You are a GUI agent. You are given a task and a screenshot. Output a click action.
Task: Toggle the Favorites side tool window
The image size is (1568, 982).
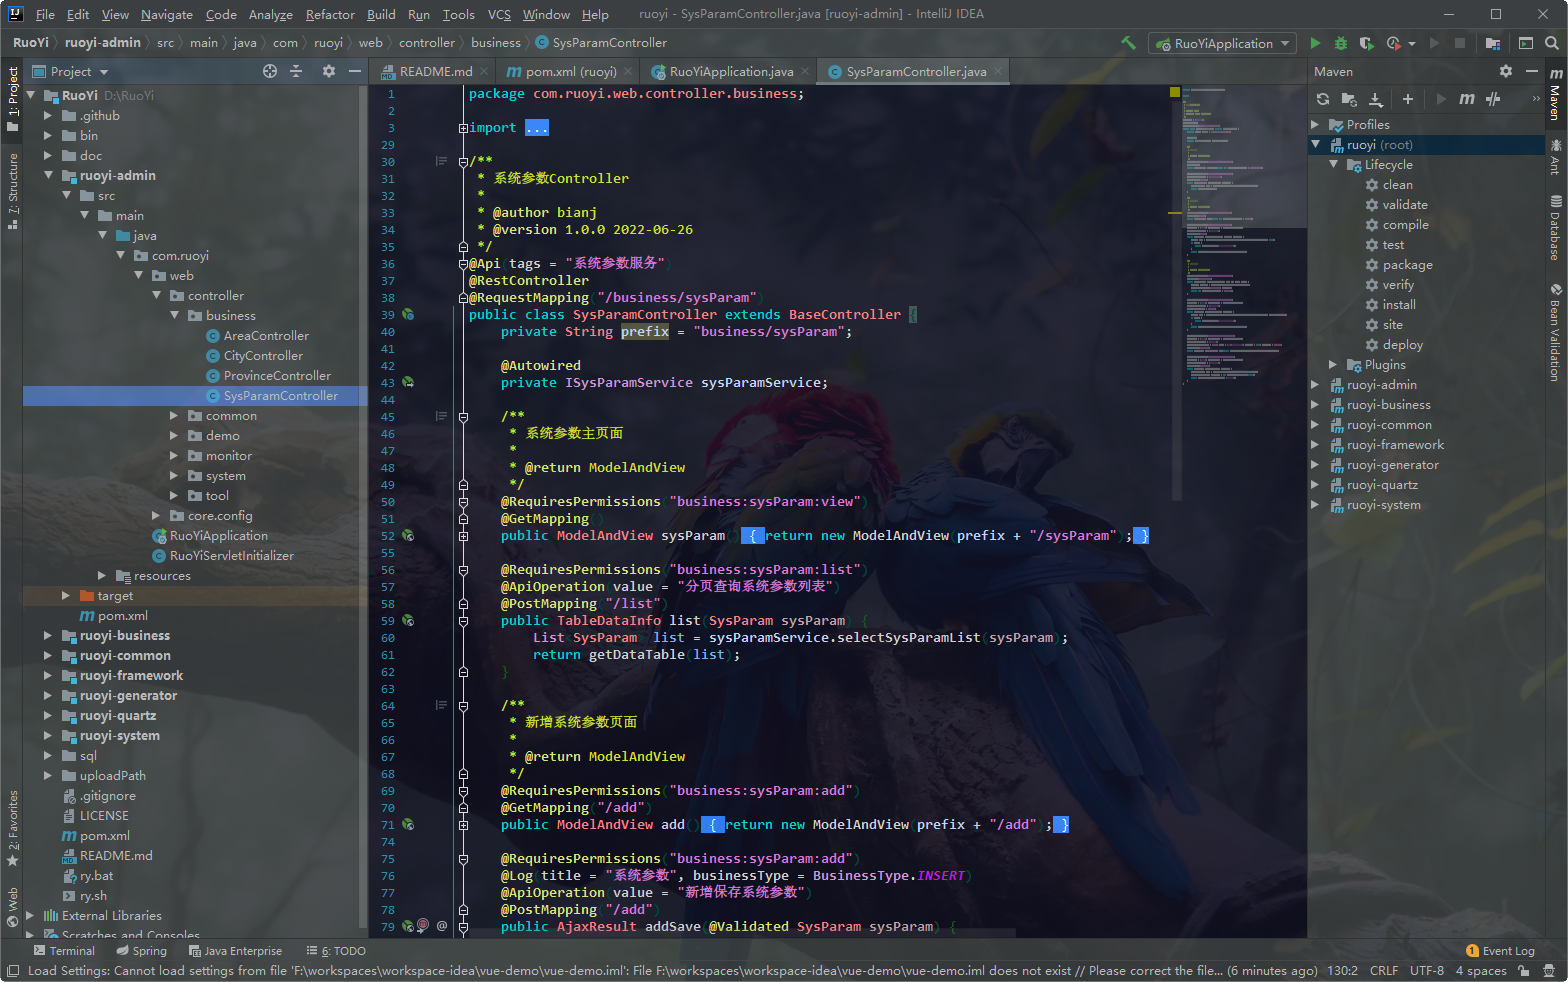[x=13, y=829]
